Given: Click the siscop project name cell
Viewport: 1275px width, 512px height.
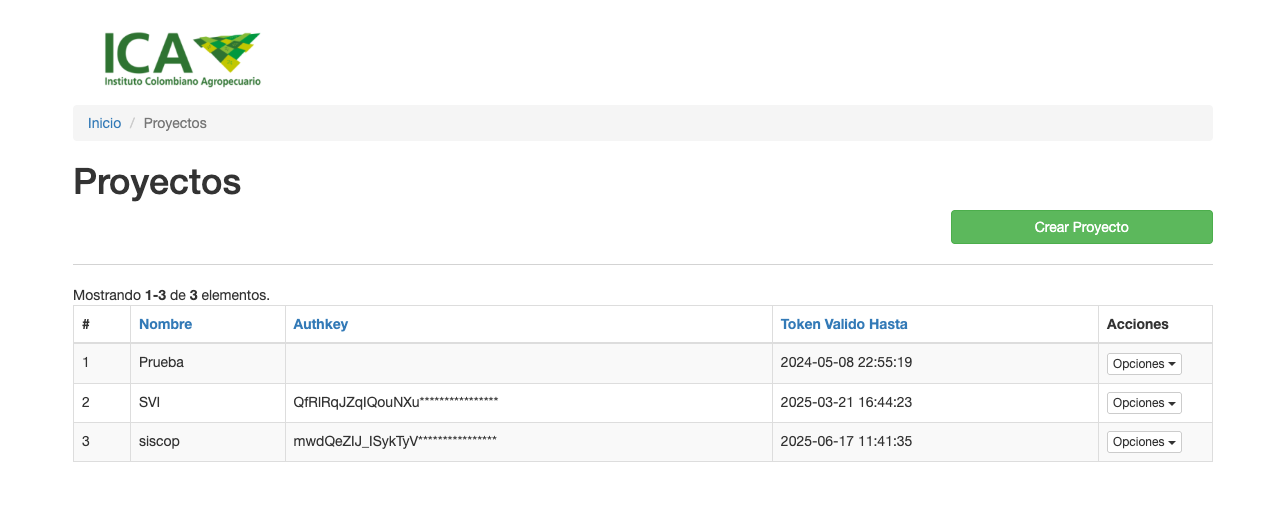Looking at the screenshot, I should point(159,441).
